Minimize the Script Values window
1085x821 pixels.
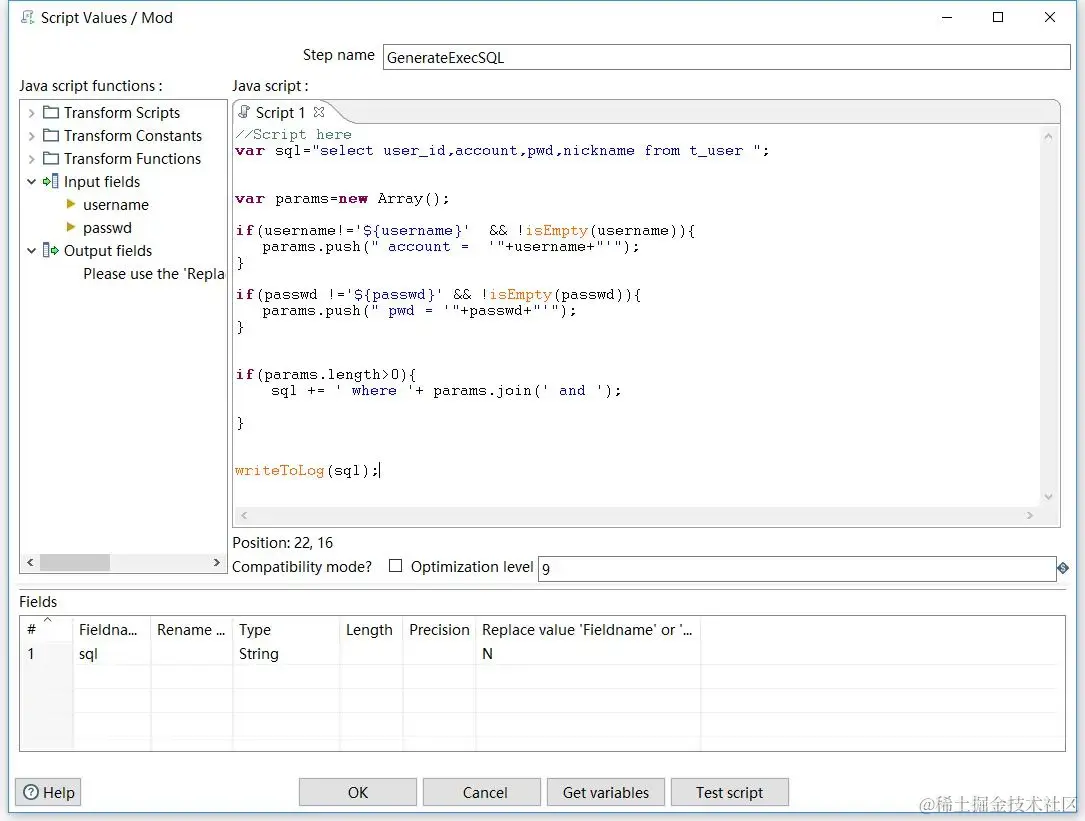[x=947, y=17]
